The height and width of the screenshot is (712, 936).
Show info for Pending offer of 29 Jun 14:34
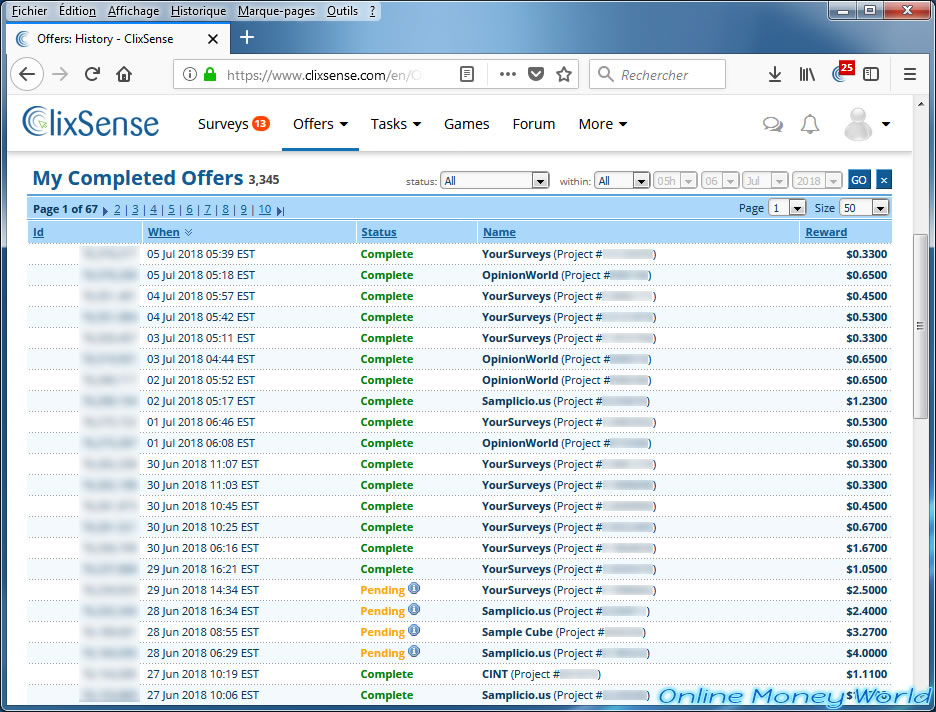tap(414, 588)
